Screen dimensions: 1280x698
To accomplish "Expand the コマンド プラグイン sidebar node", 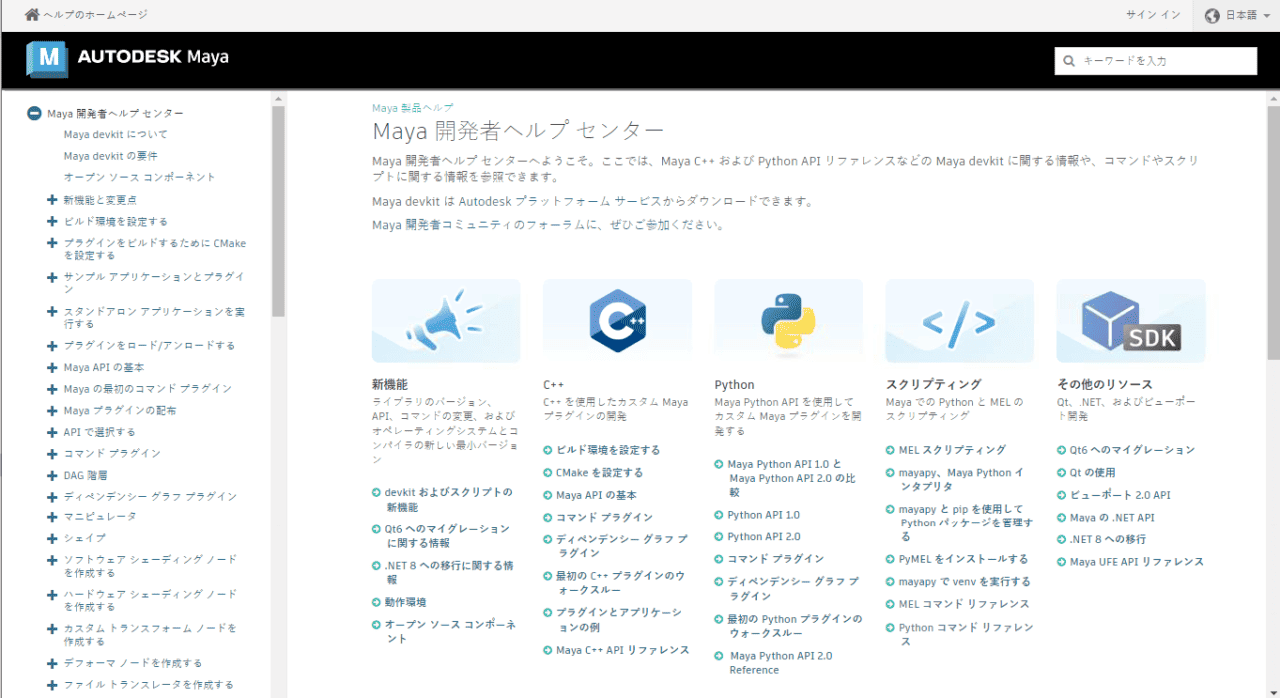I will (x=52, y=453).
